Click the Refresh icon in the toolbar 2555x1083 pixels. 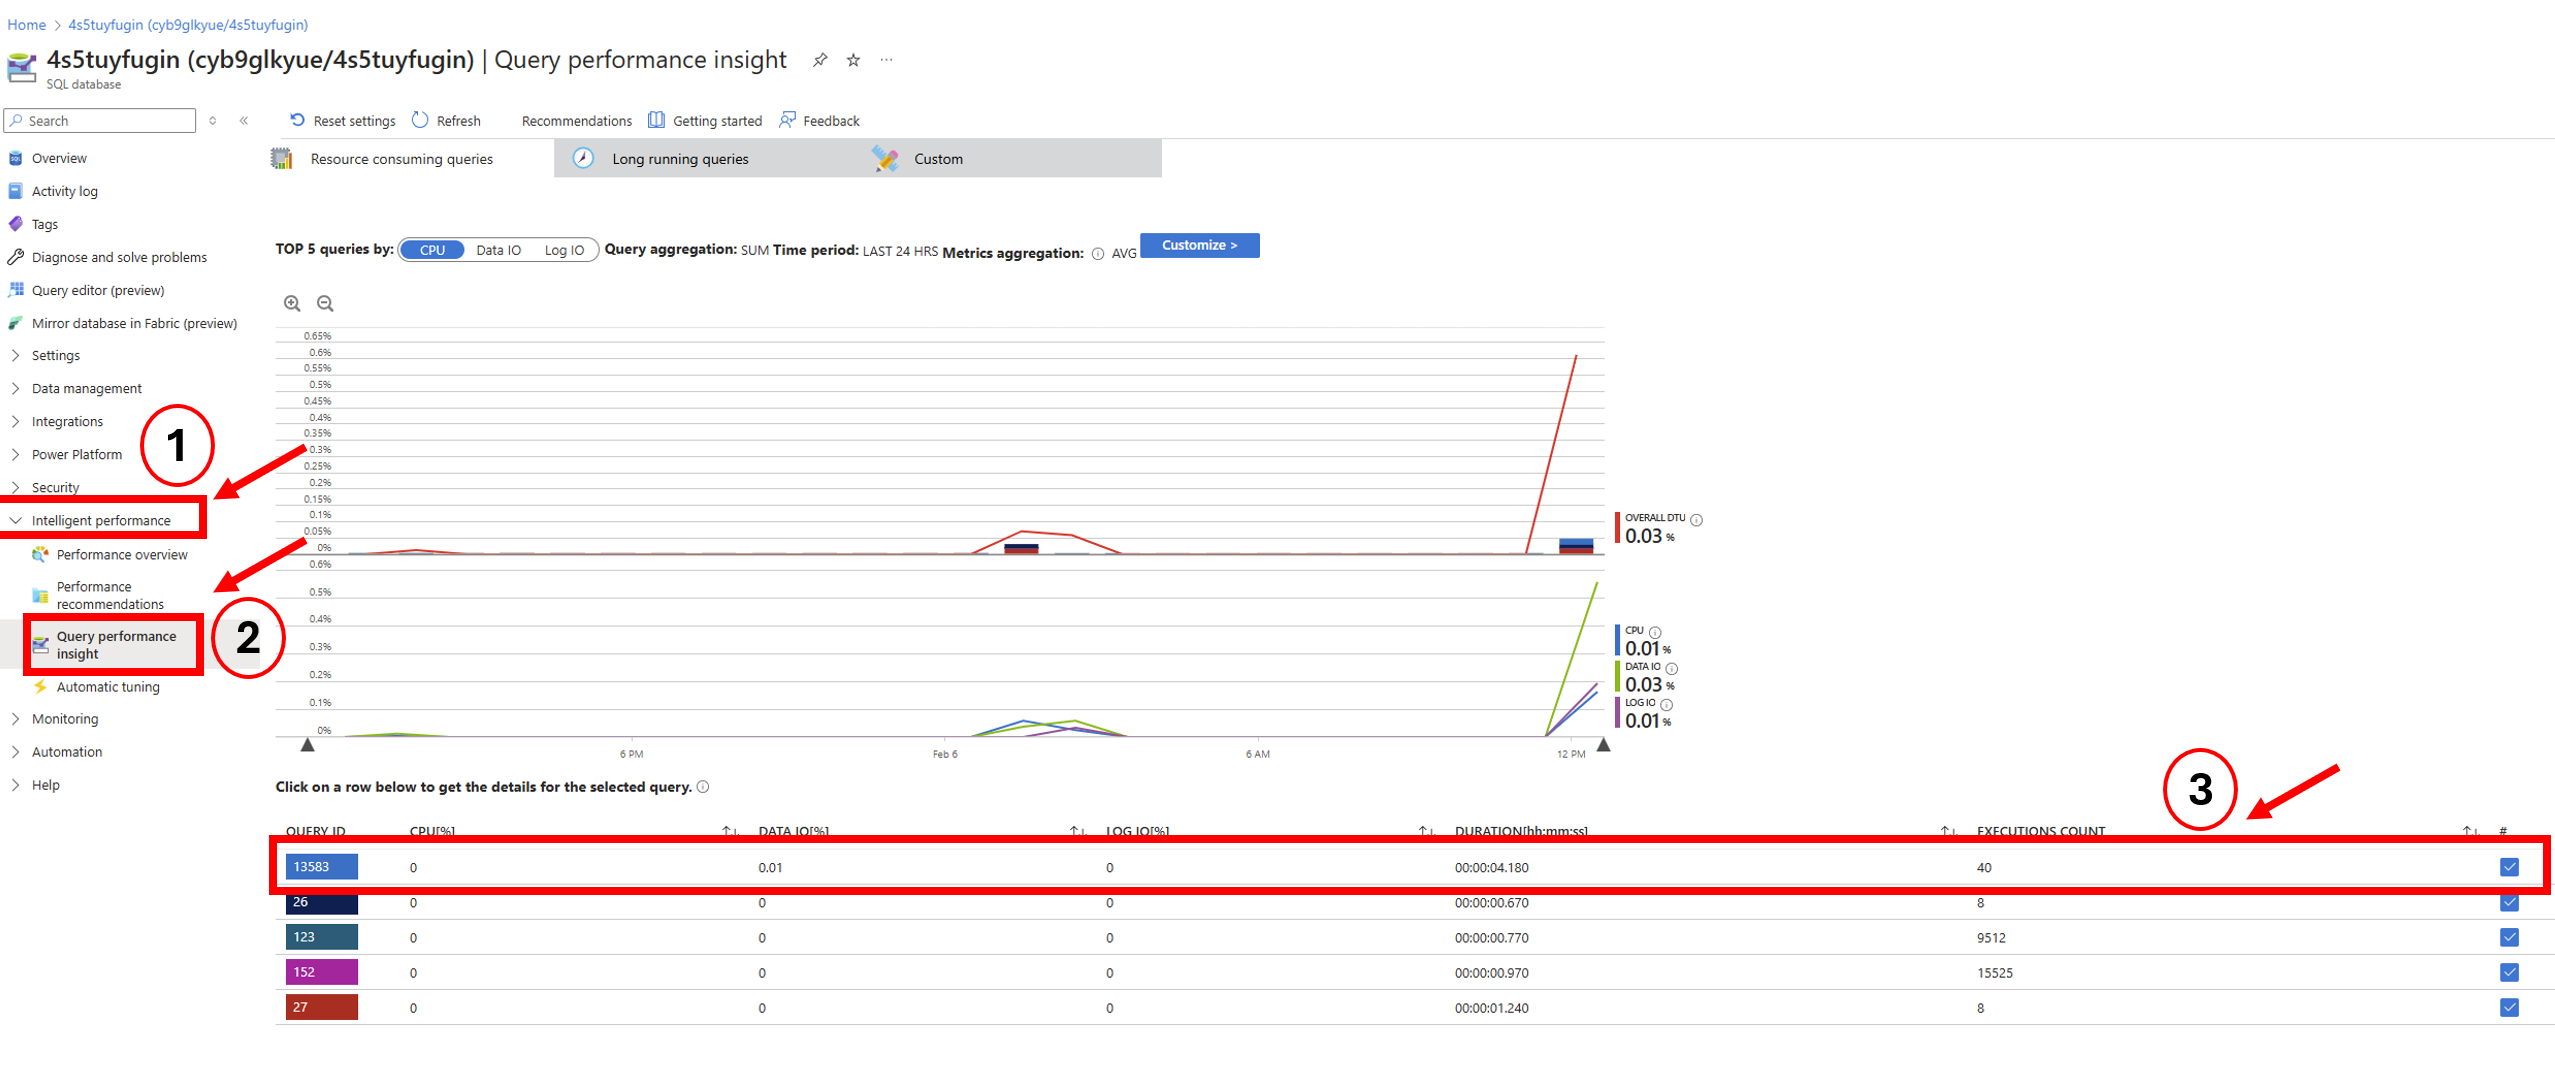point(421,120)
